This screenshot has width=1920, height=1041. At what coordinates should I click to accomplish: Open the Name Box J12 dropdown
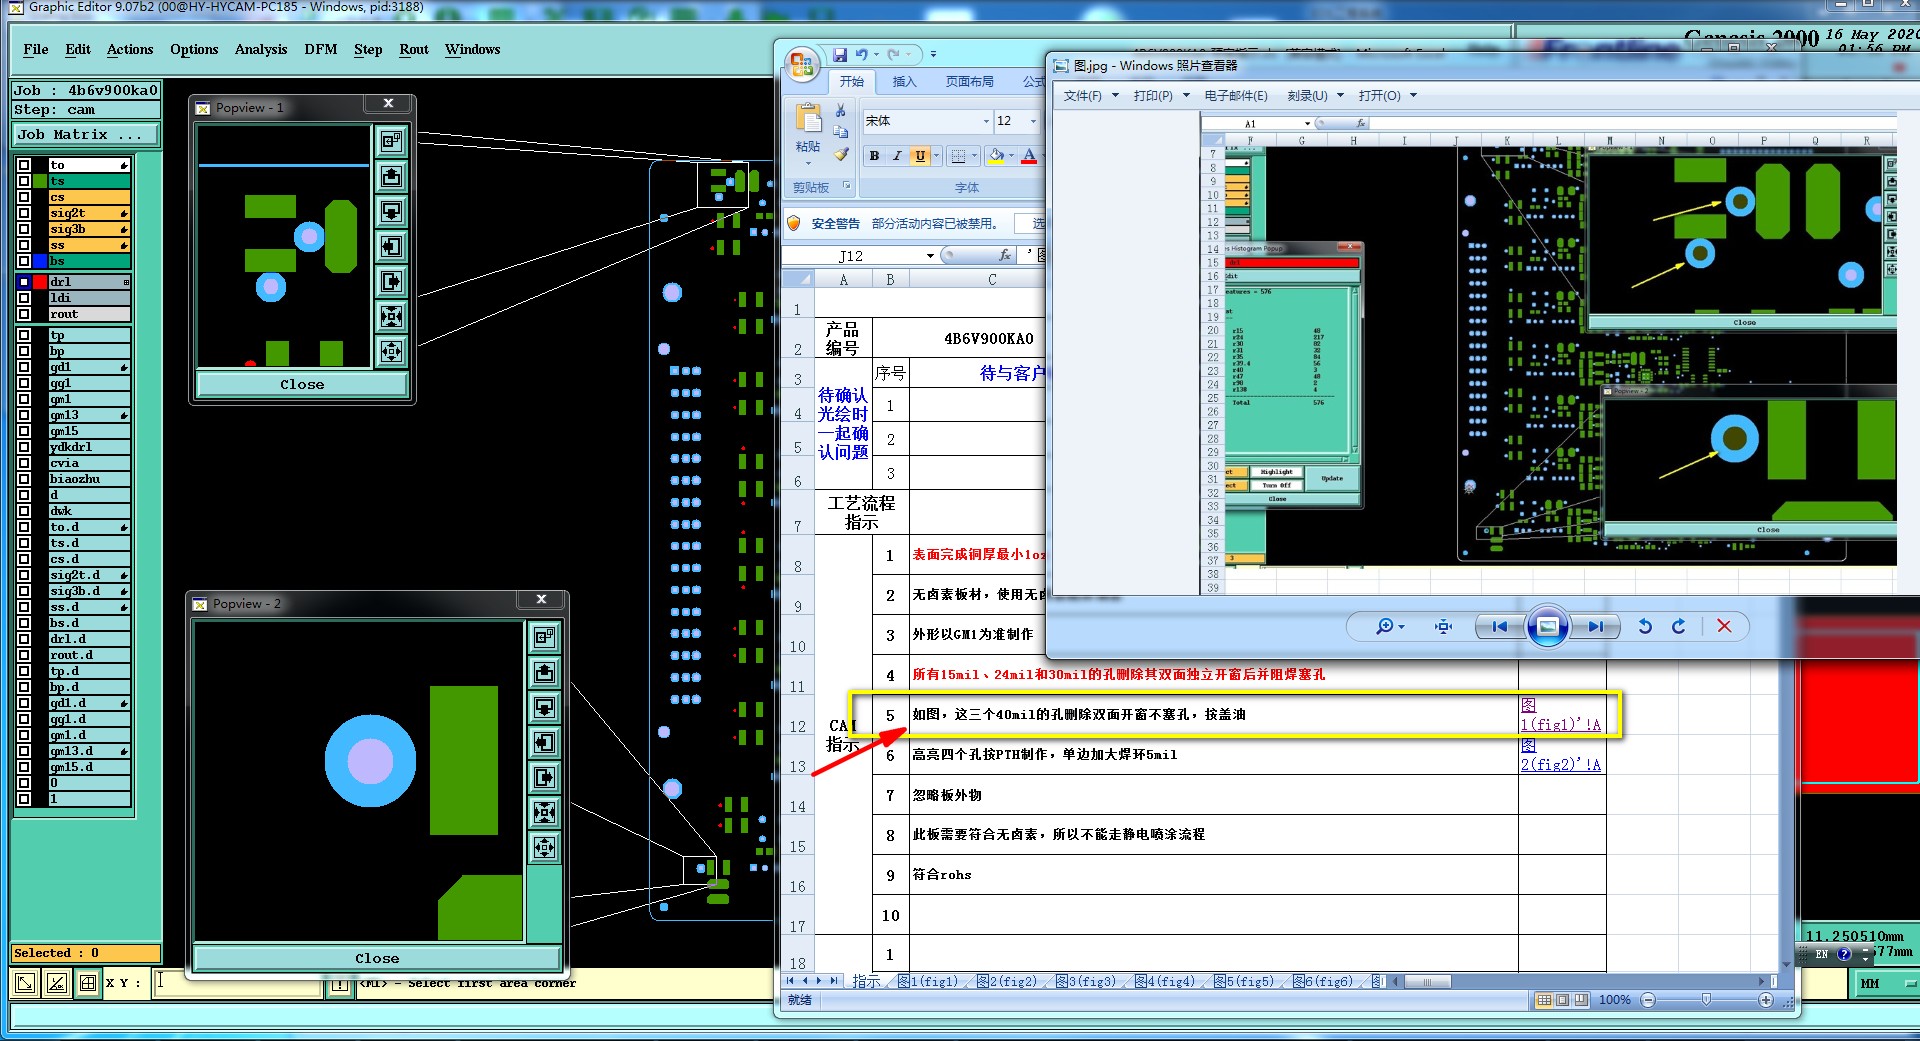930,255
